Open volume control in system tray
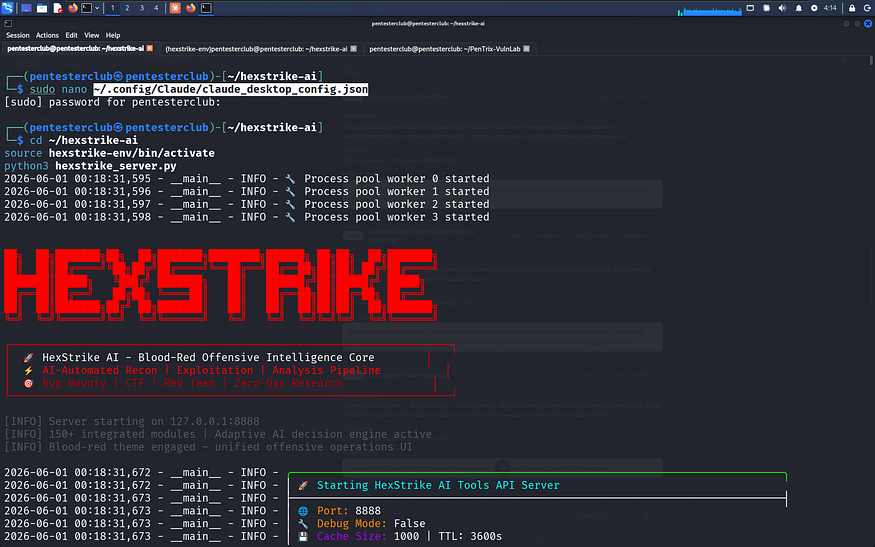The height and width of the screenshot is (547, 875). tap(782, 8)
